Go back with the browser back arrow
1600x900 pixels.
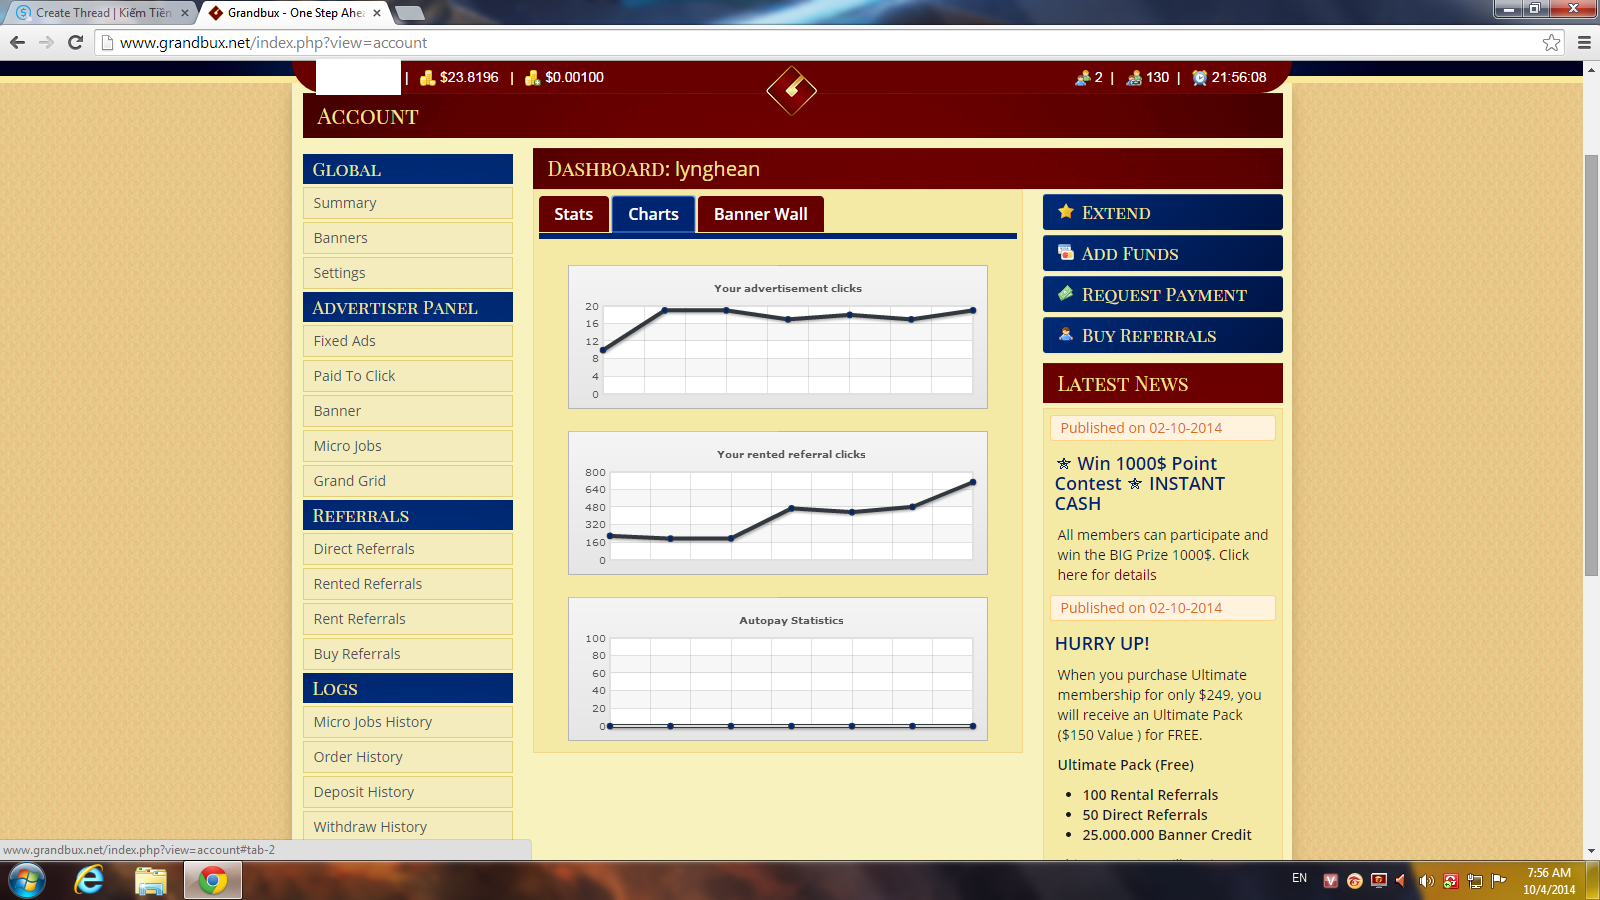coord(17,42)
